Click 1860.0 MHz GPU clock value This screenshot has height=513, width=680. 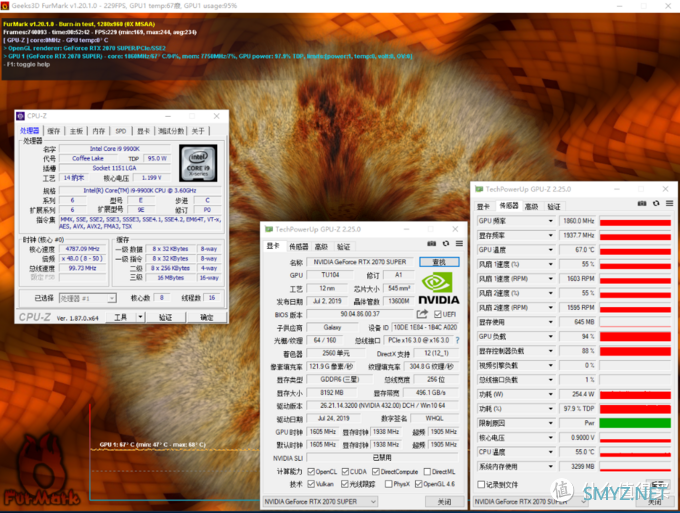578,221
